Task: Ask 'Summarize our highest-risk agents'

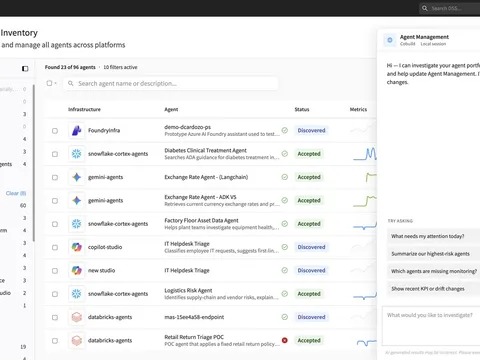Action: (x=434, y=254)
